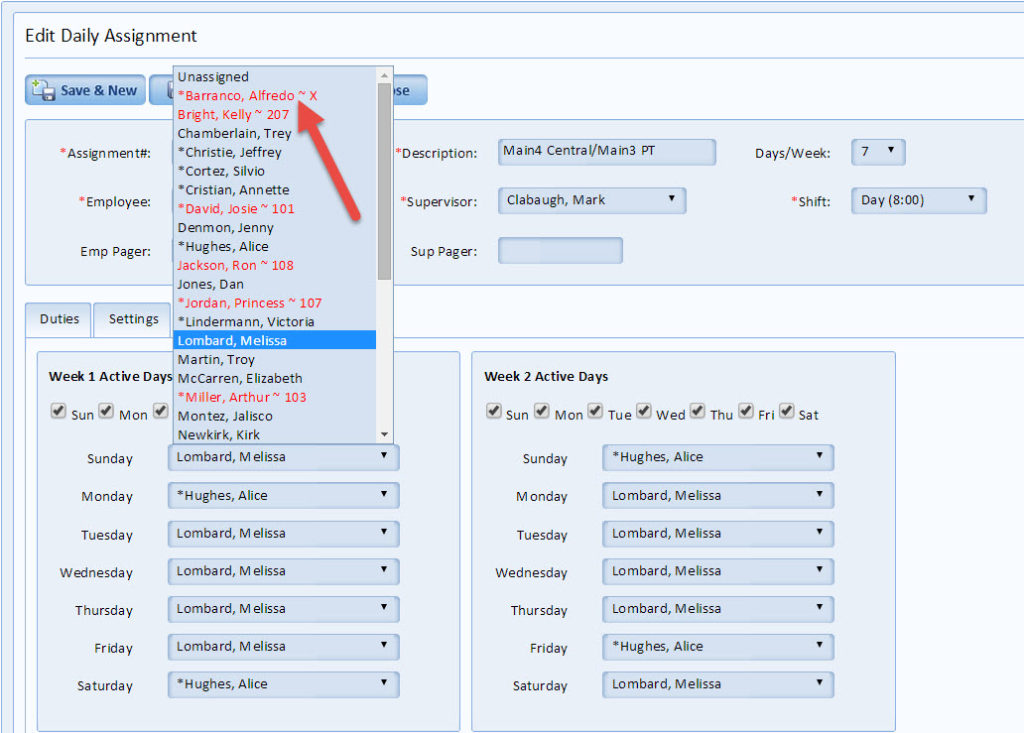Screen dimensions: 1024x733
Task: Toggle Week 2 Thu checkbox
Action: pos(697,412)
